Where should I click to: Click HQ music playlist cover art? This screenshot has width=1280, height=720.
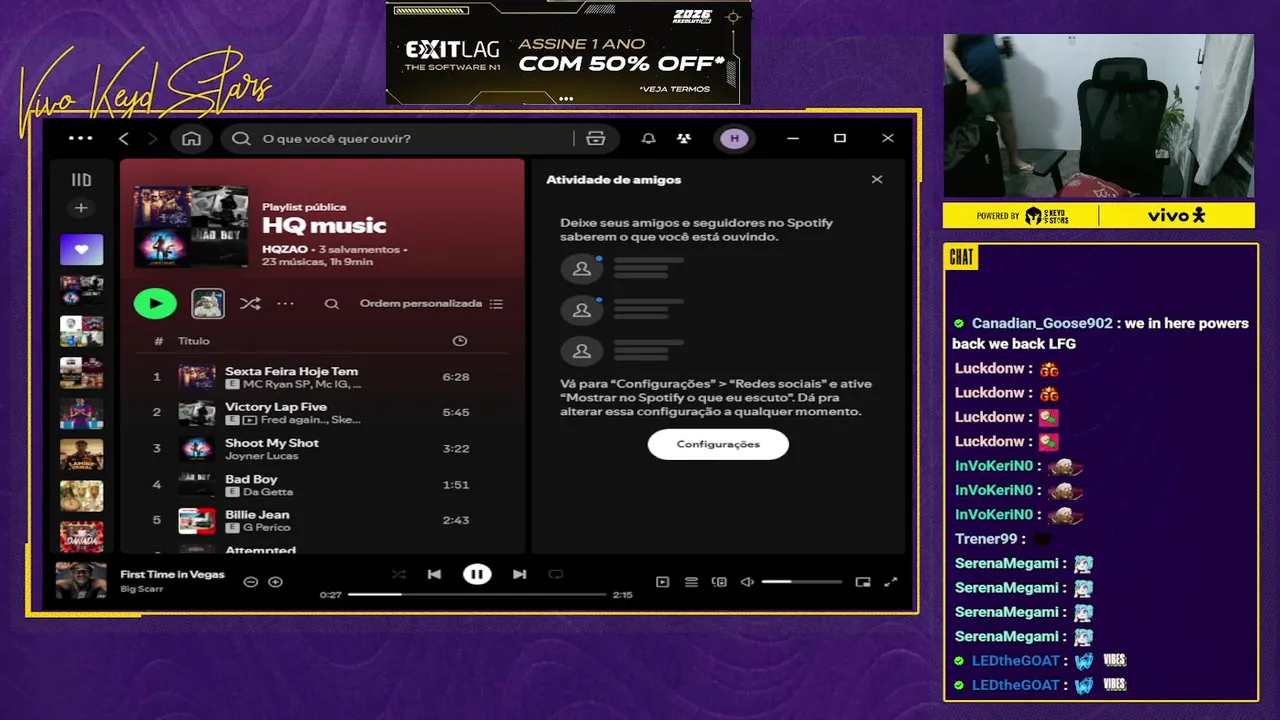coord(191,226)
